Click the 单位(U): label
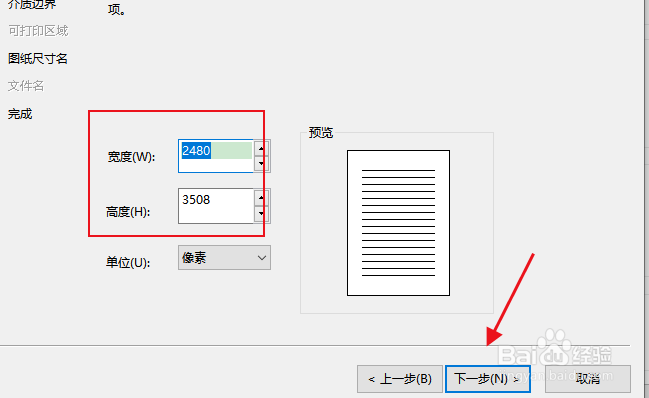The height and width of the screenshot is (398, 649). [x=128, y=262]
